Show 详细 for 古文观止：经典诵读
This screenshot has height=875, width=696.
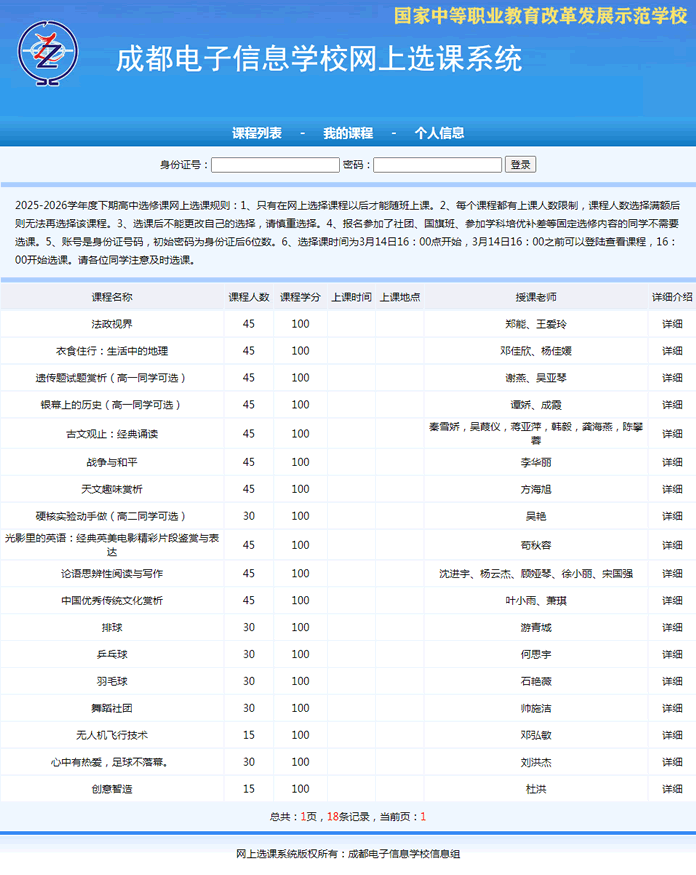click(672, 434)
